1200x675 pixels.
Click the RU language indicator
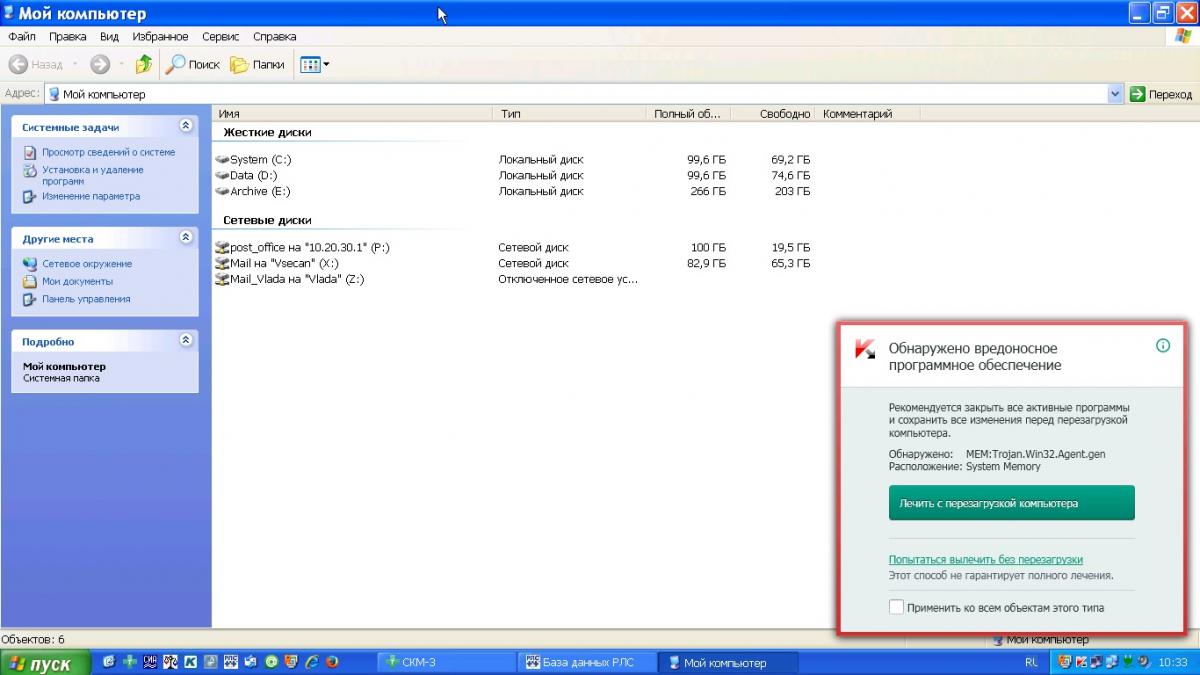pos(1031,662)
